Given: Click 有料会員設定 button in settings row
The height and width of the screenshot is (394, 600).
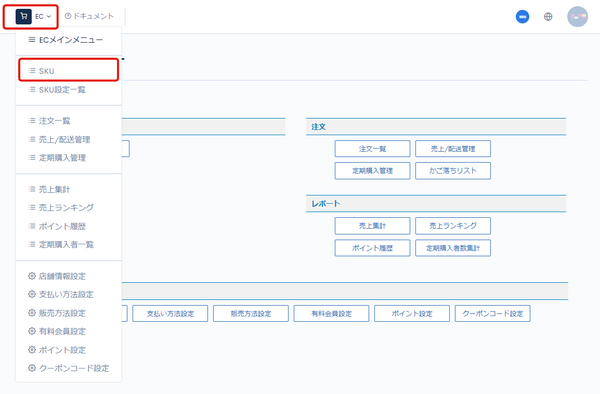Looking at the screenshot, I should pyautogui.click(x=331, y=314).
